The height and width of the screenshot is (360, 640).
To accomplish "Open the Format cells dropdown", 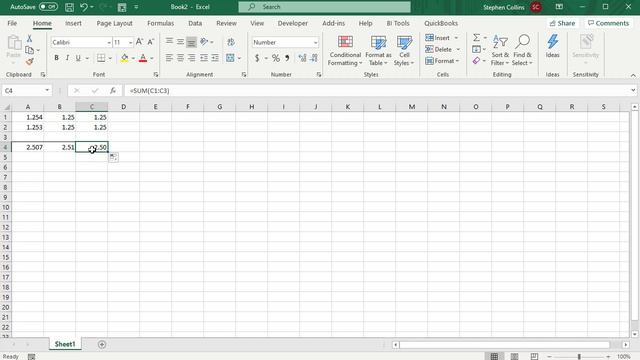I will pyautogui.click(x=442, y=61).
